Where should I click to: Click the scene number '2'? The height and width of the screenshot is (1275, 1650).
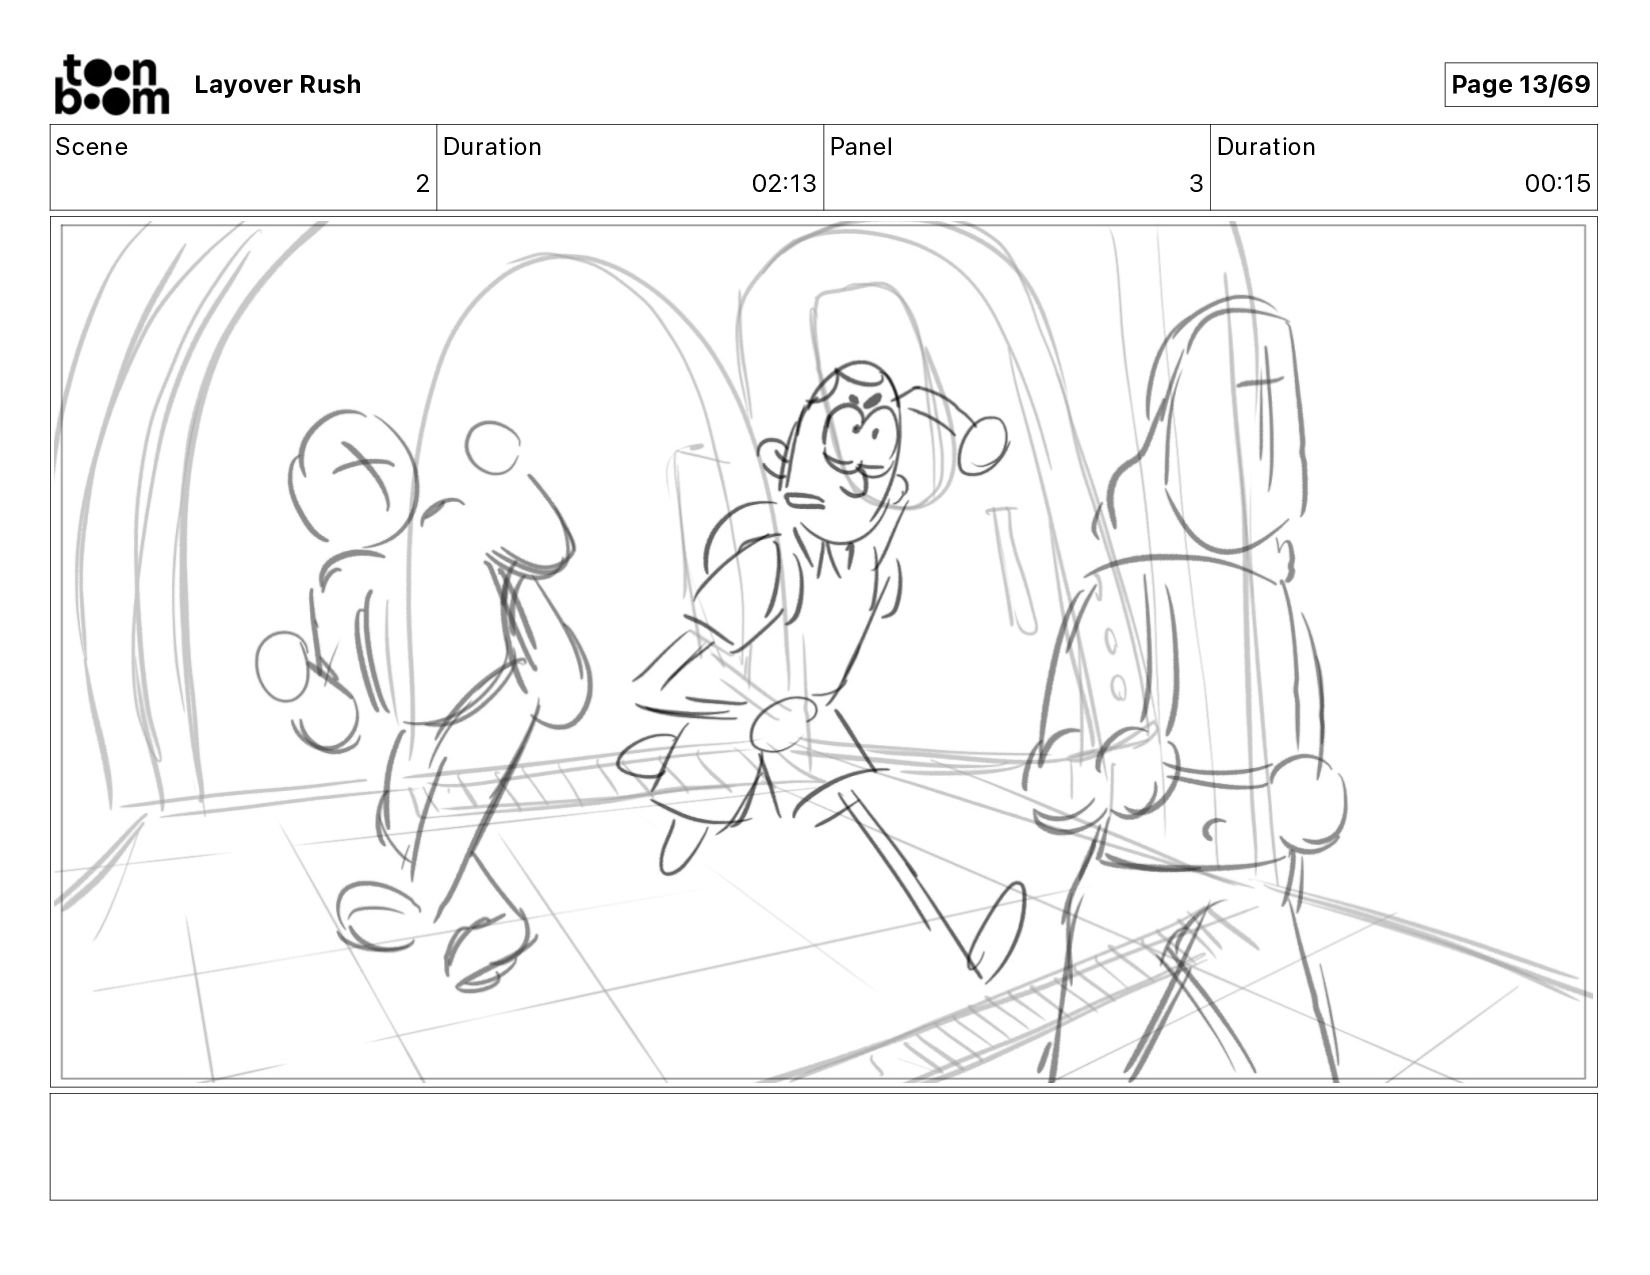tap(422, 184)
